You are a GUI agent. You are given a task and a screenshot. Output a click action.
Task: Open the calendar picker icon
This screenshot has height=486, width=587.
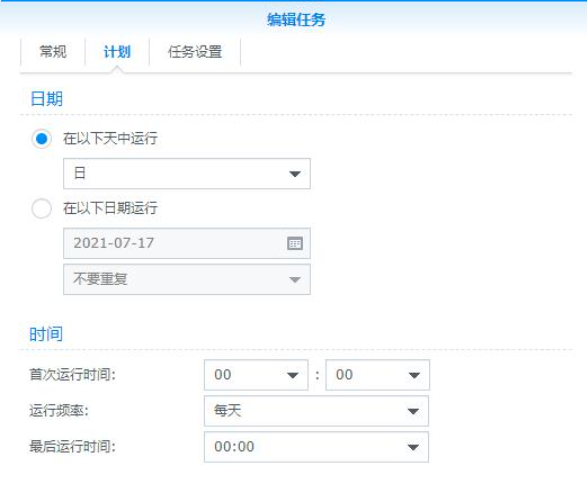[x=295, y=243]
